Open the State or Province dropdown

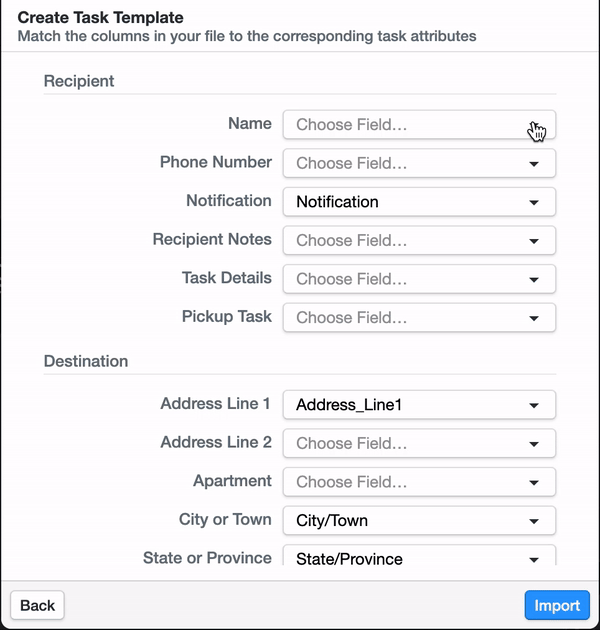(419, 555)
